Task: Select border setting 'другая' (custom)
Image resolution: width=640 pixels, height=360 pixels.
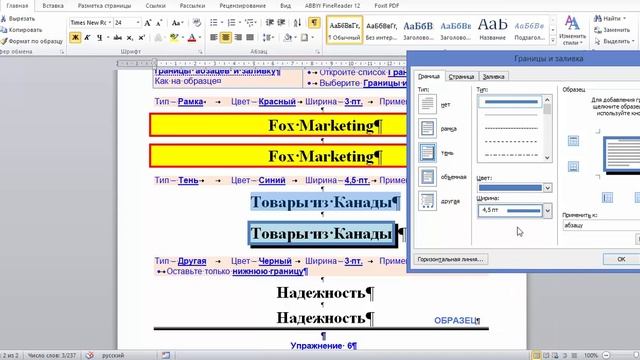Action: click(427, 201)
